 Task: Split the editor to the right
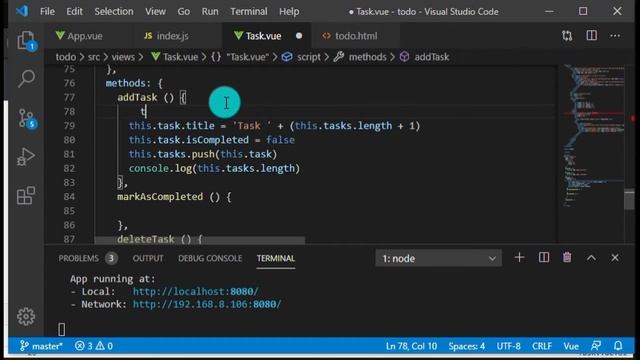(x=591, y=36)
